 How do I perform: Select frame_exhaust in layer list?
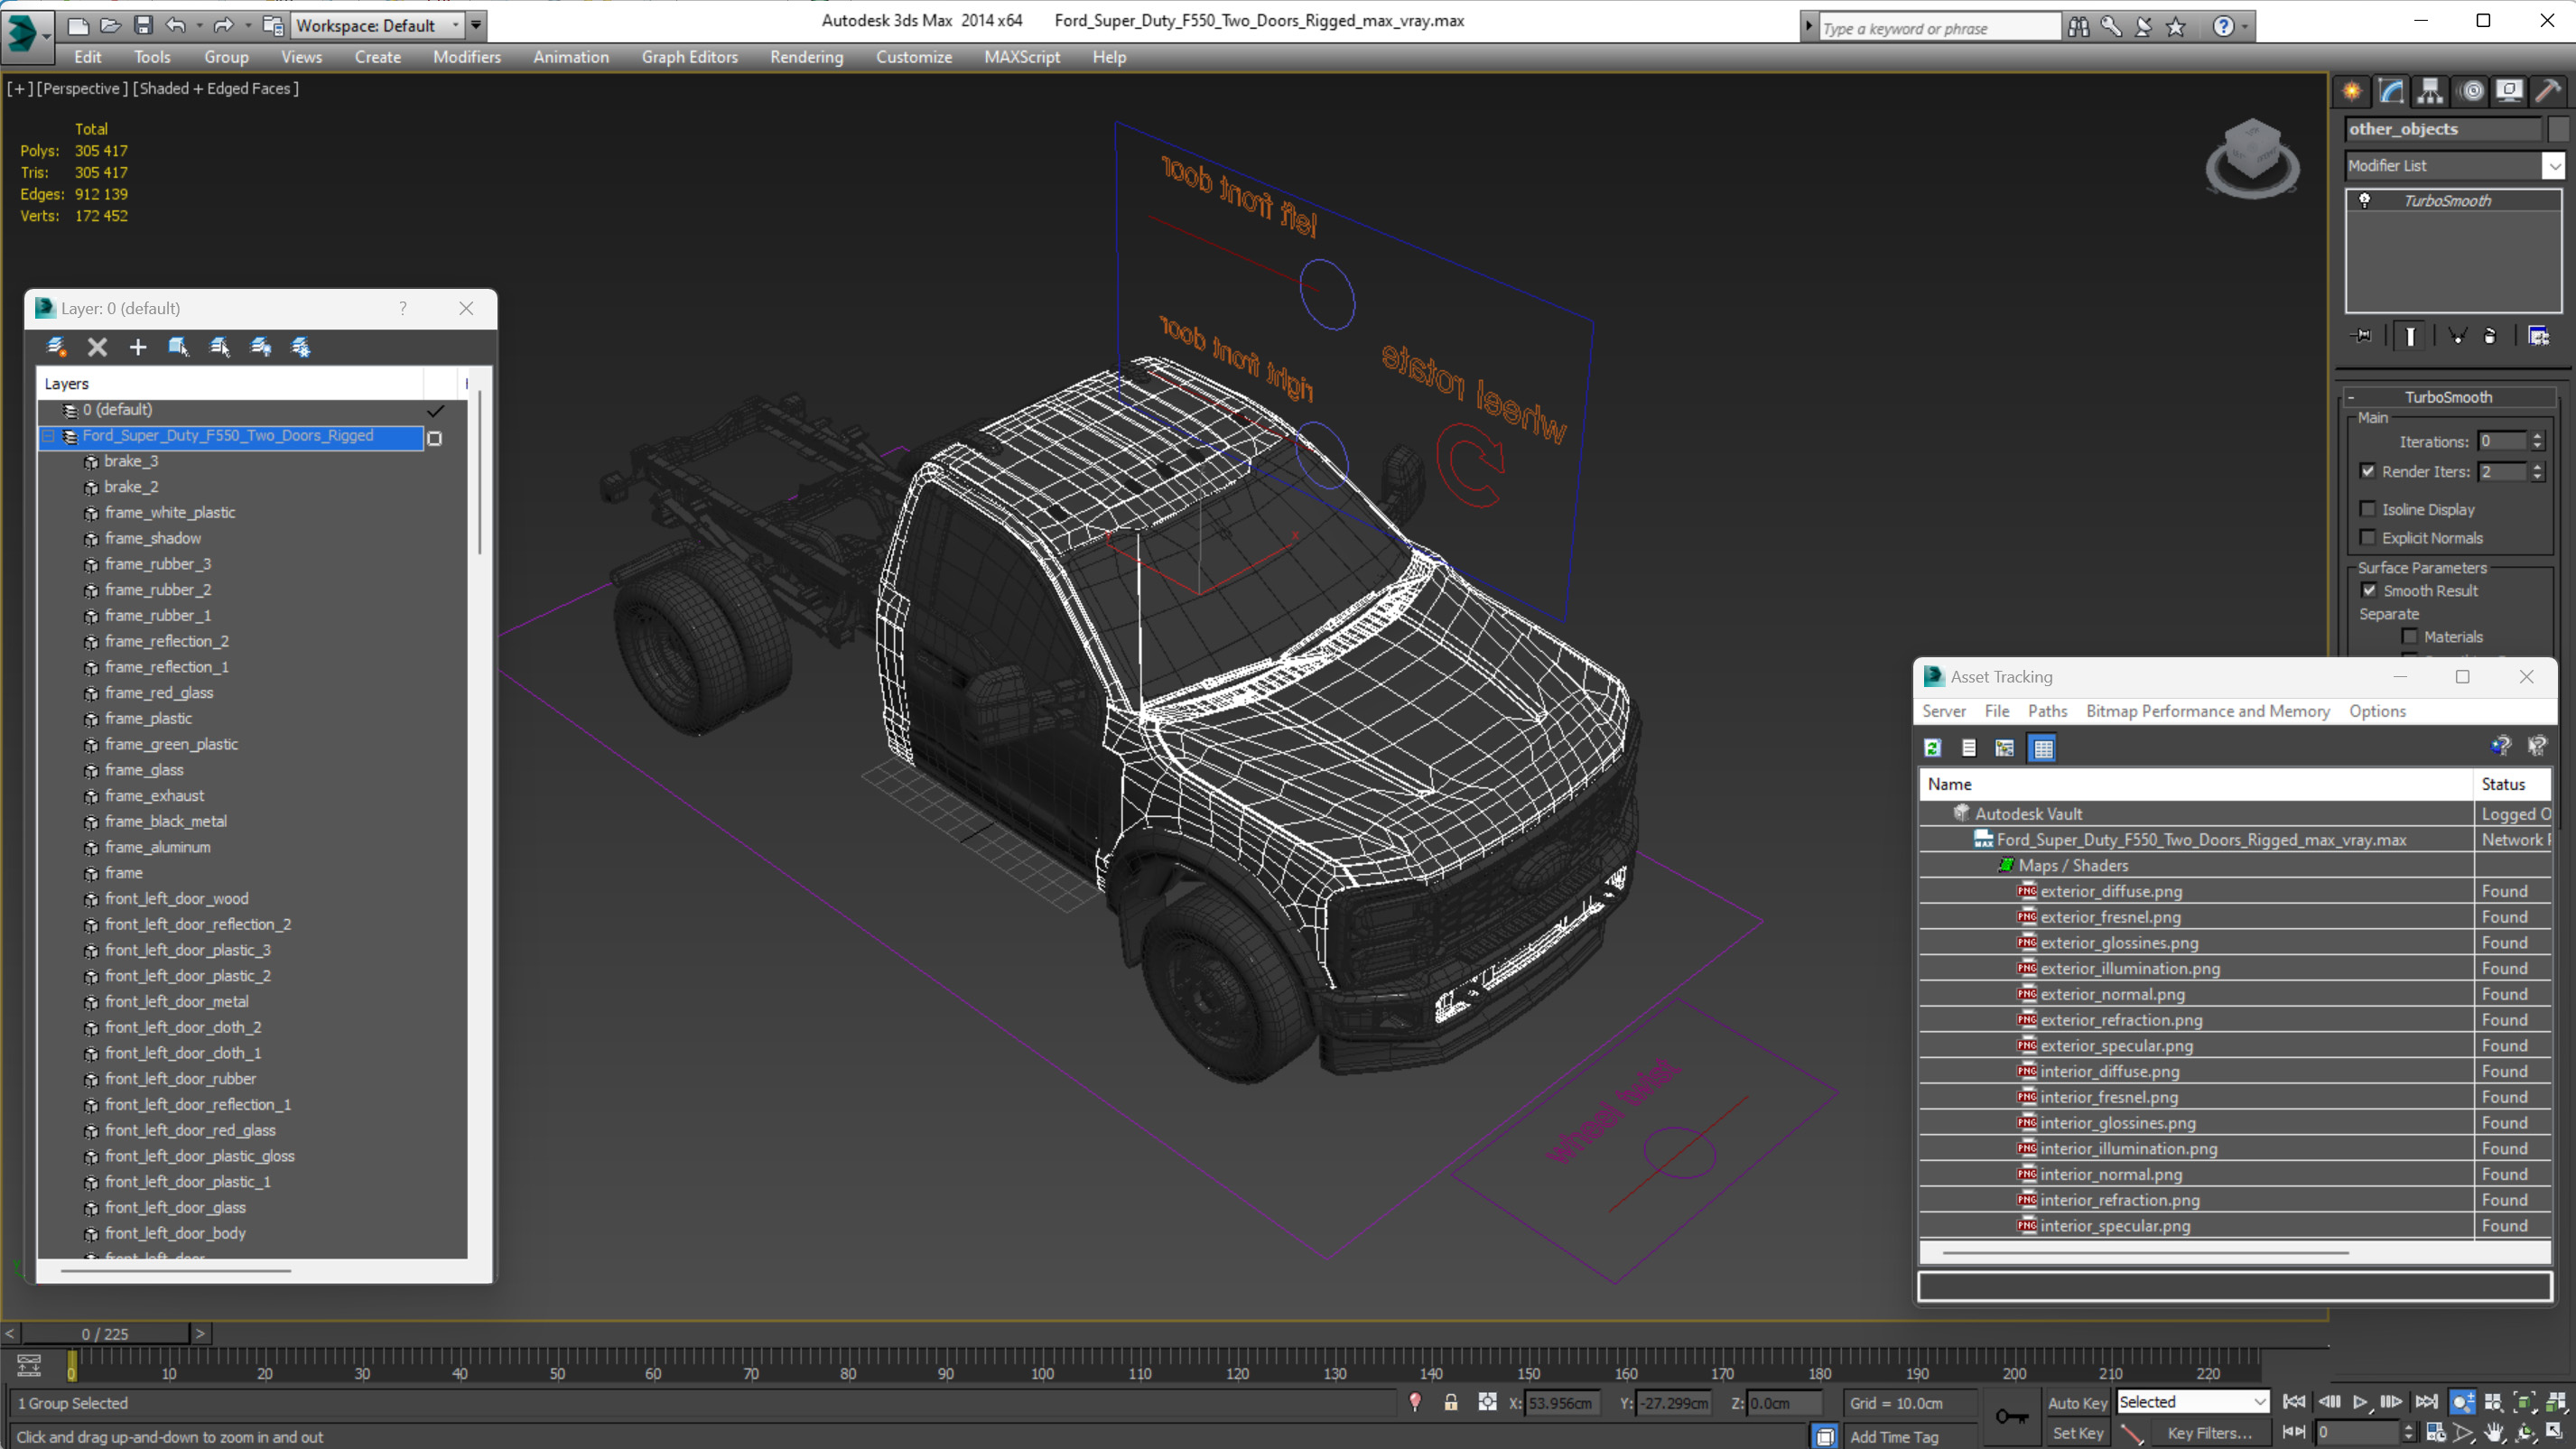[x=154, y=796]
